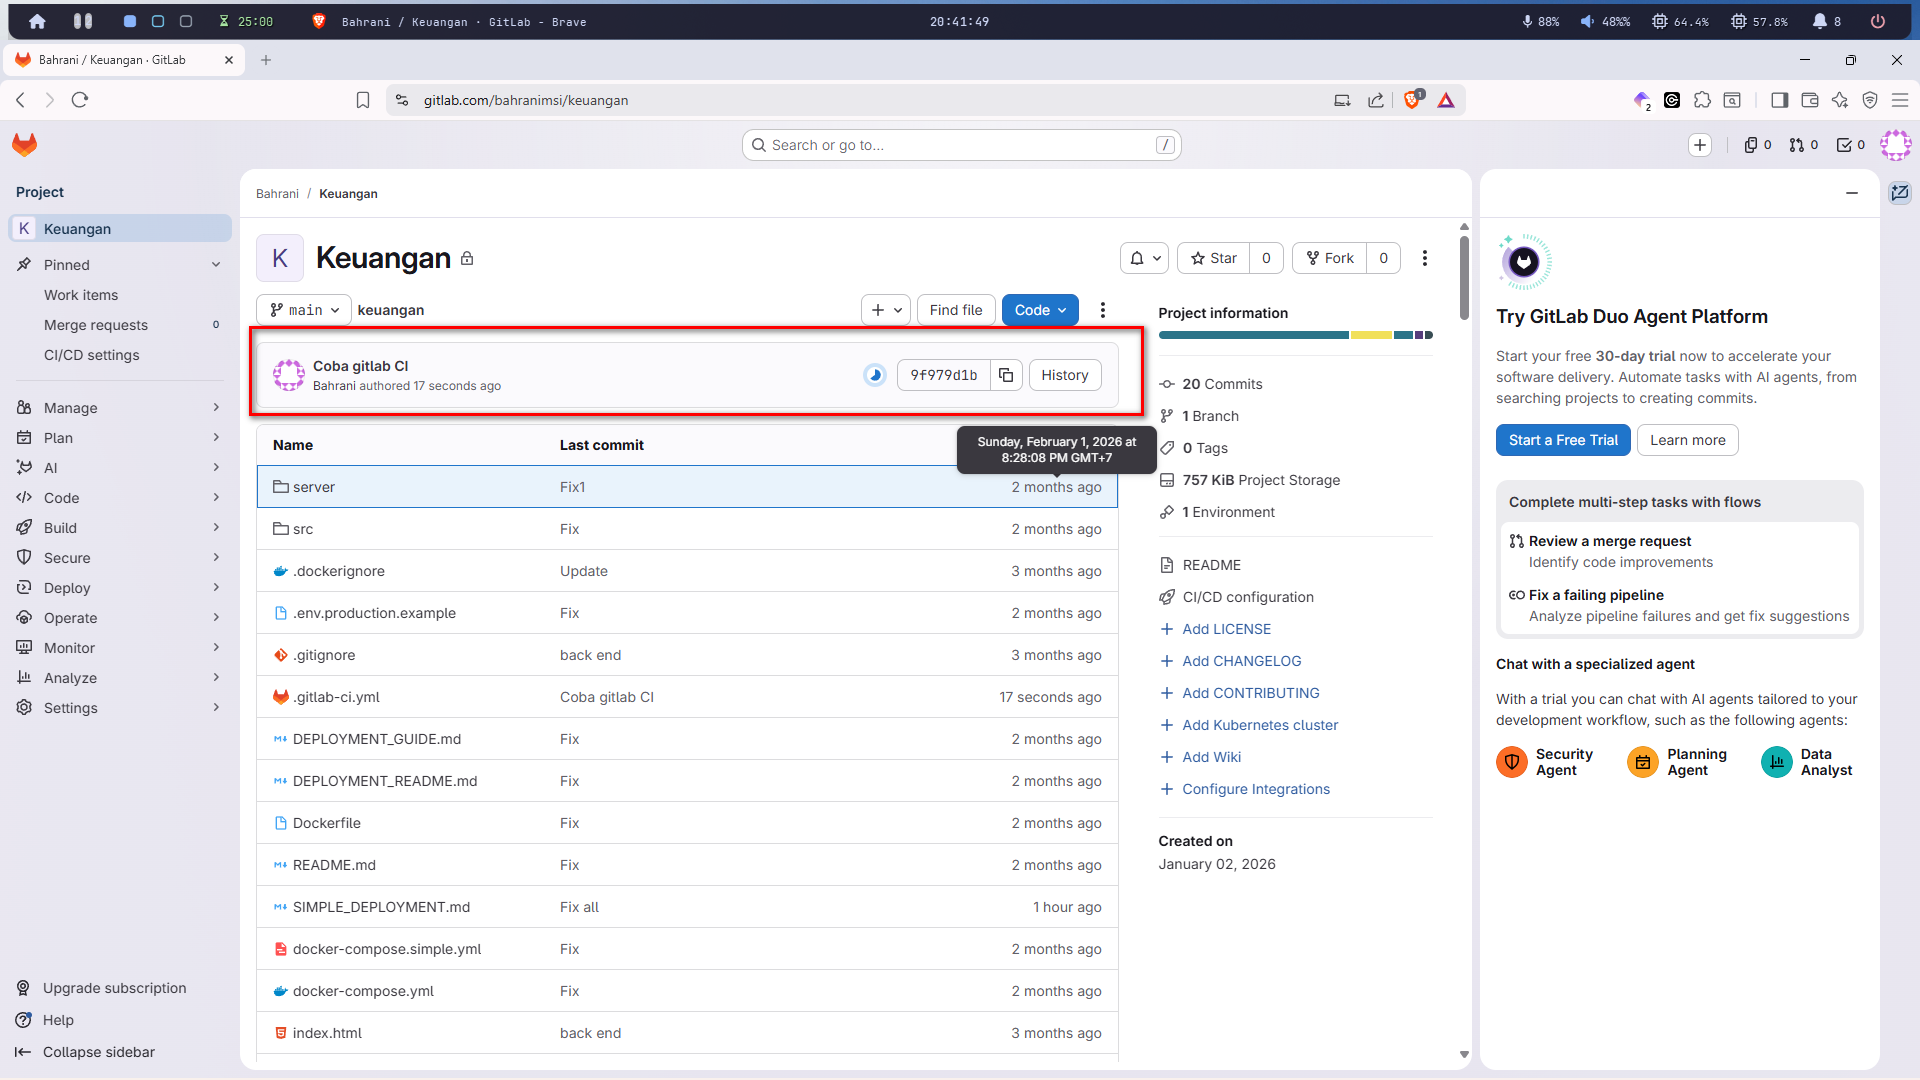1920x1080 pixels.
Task: Toggle the browser sidebar panel
Action: [x=1779, y=100]
